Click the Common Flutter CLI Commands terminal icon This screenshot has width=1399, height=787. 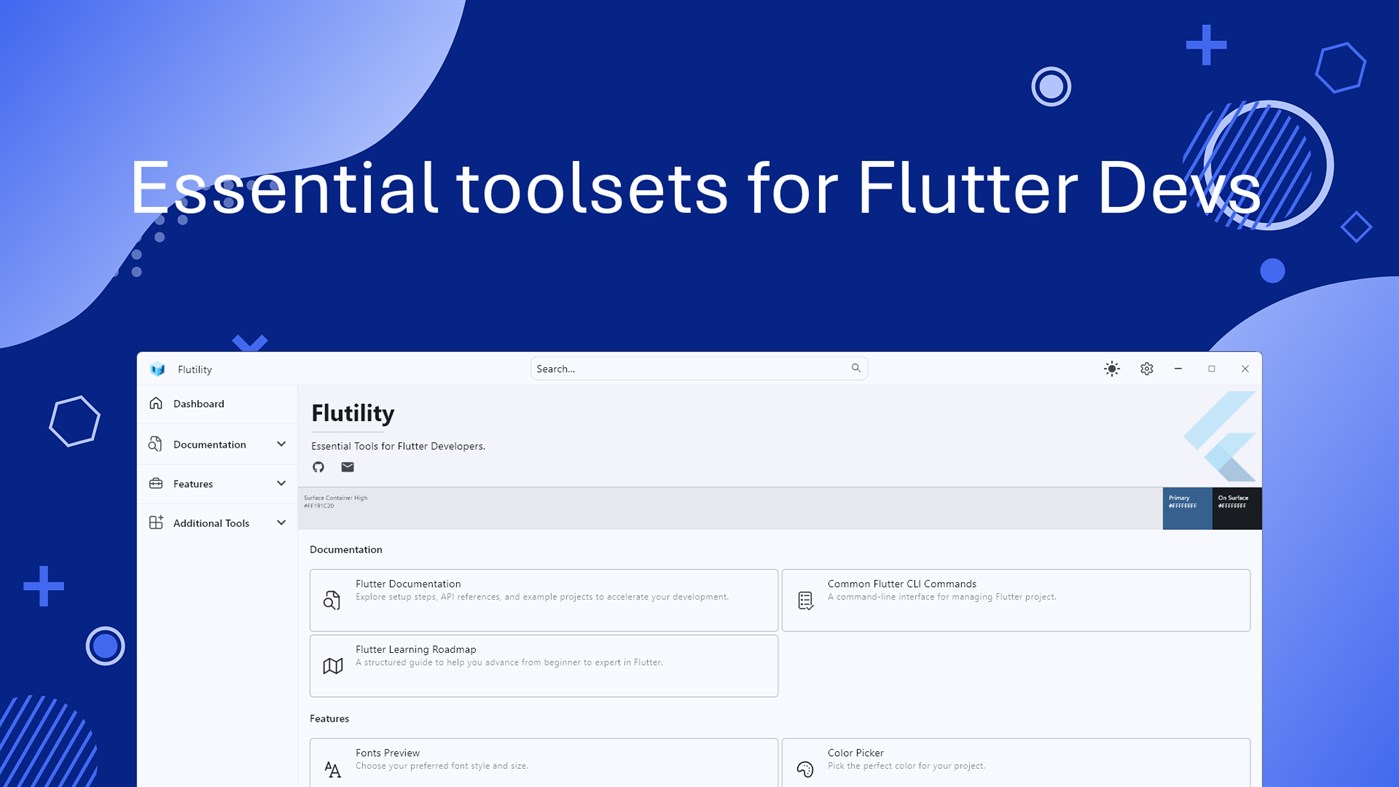click(805, 600)
